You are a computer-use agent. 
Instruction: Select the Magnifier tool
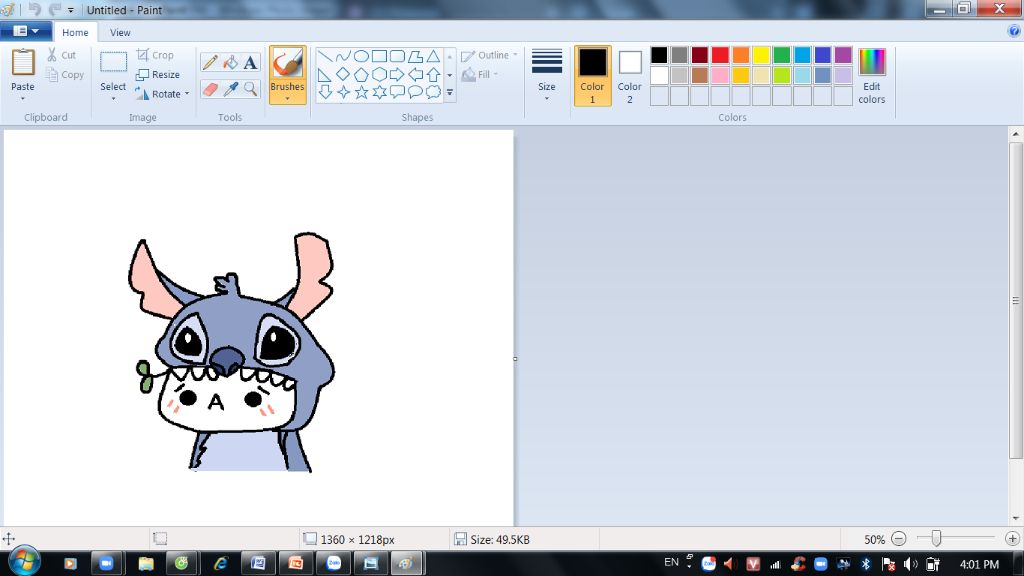(x=250, y=89)
